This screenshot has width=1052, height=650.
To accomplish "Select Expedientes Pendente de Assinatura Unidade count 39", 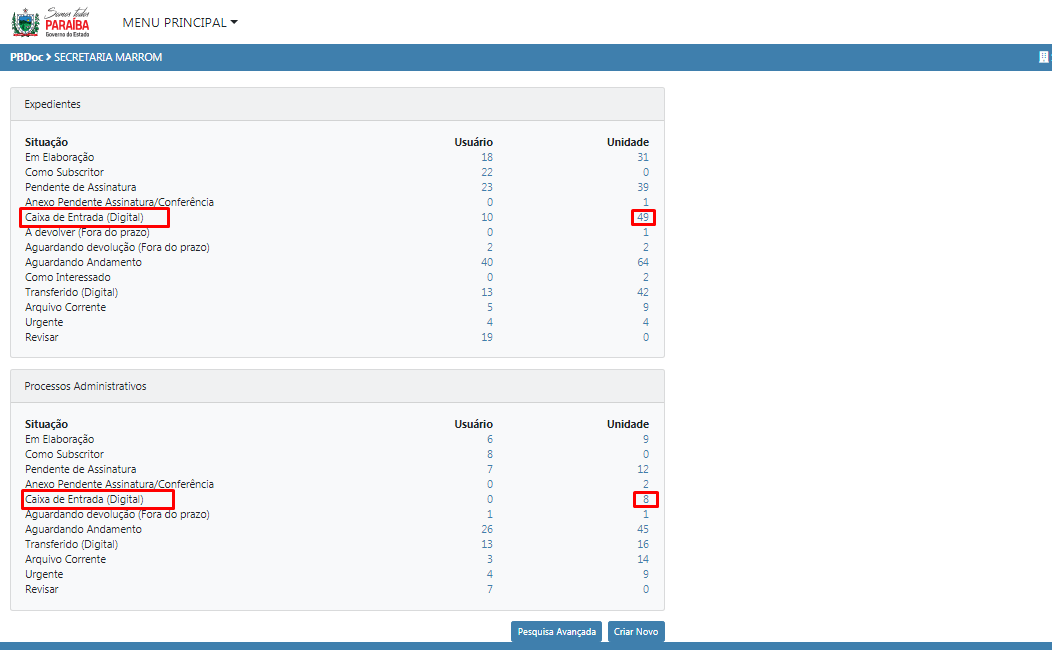I will [643, 187].
